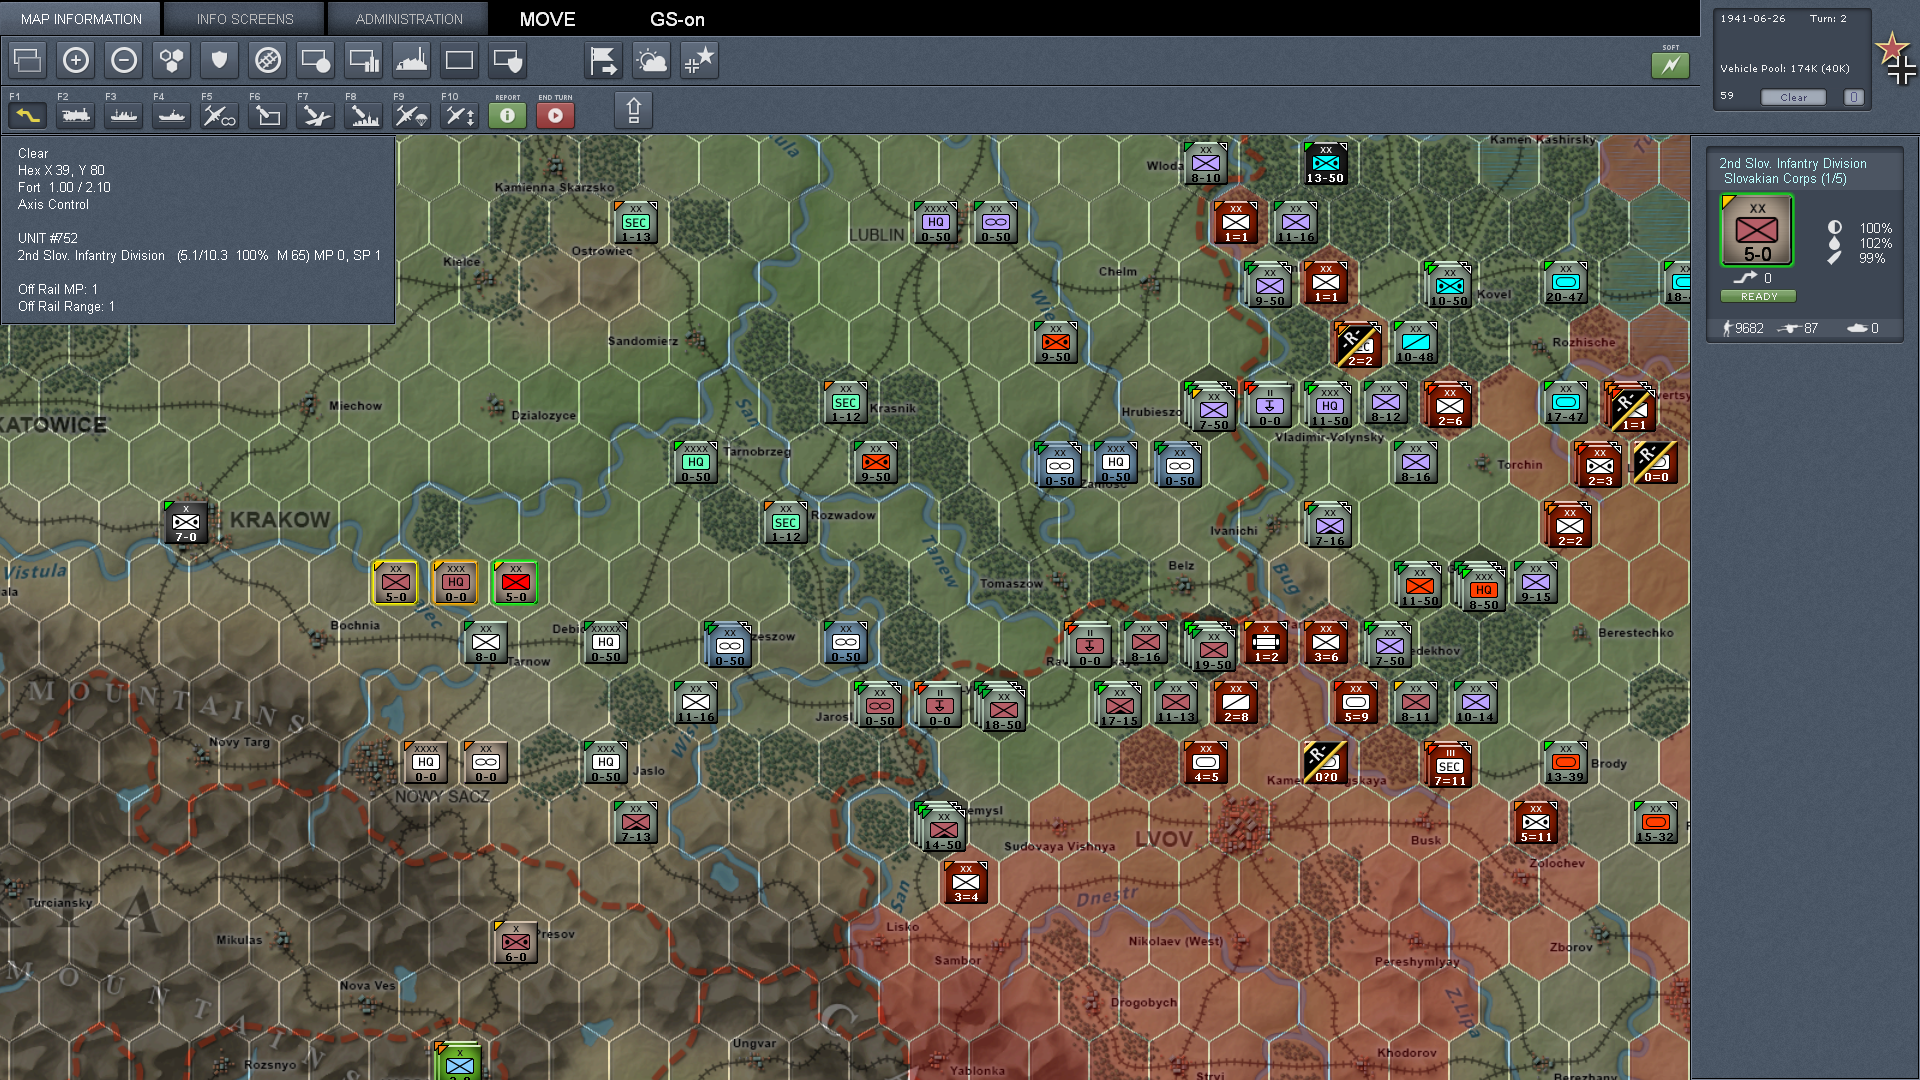Select F3 naval transport mode
This screenshot has width=1920, height=1080.
tap(124, 116)
